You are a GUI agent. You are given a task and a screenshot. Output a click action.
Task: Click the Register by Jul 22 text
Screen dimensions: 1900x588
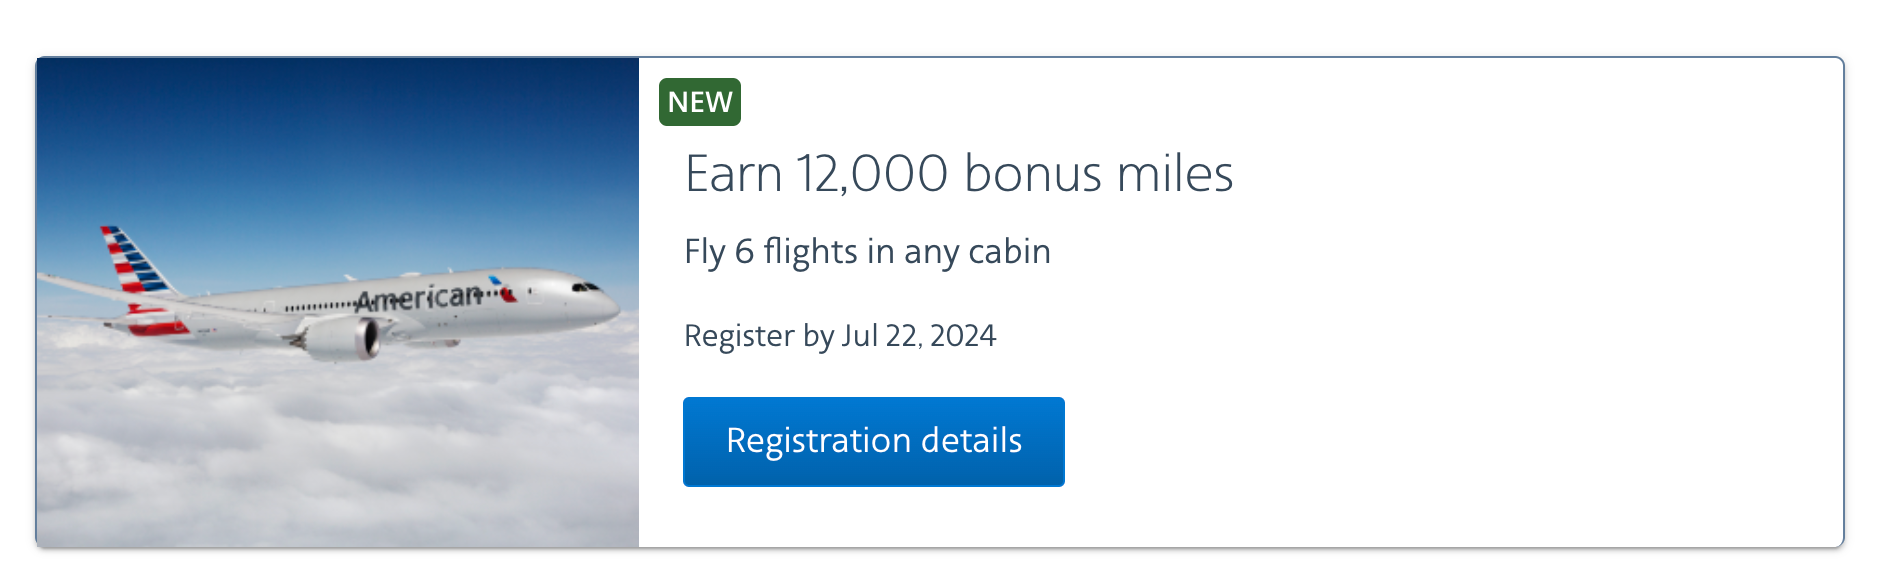(x=839, y=336)
